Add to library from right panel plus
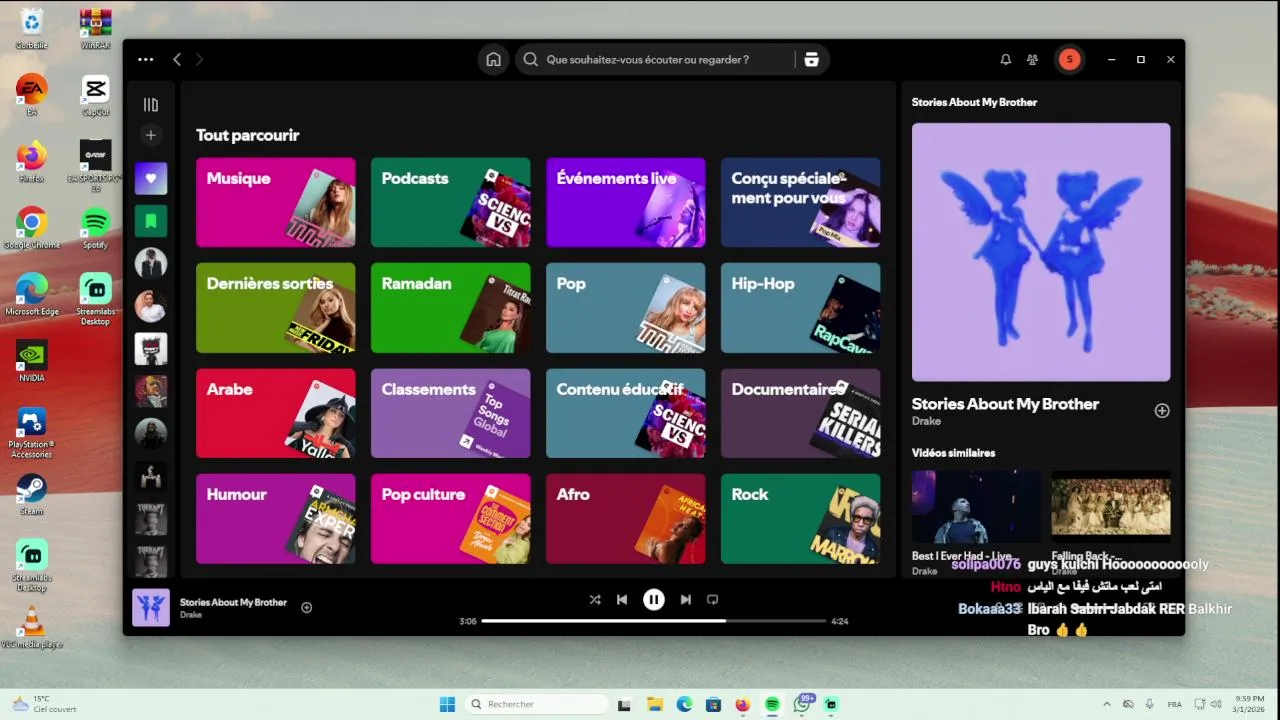Screen dimensions: 1280x720 tap(1162, 411)
